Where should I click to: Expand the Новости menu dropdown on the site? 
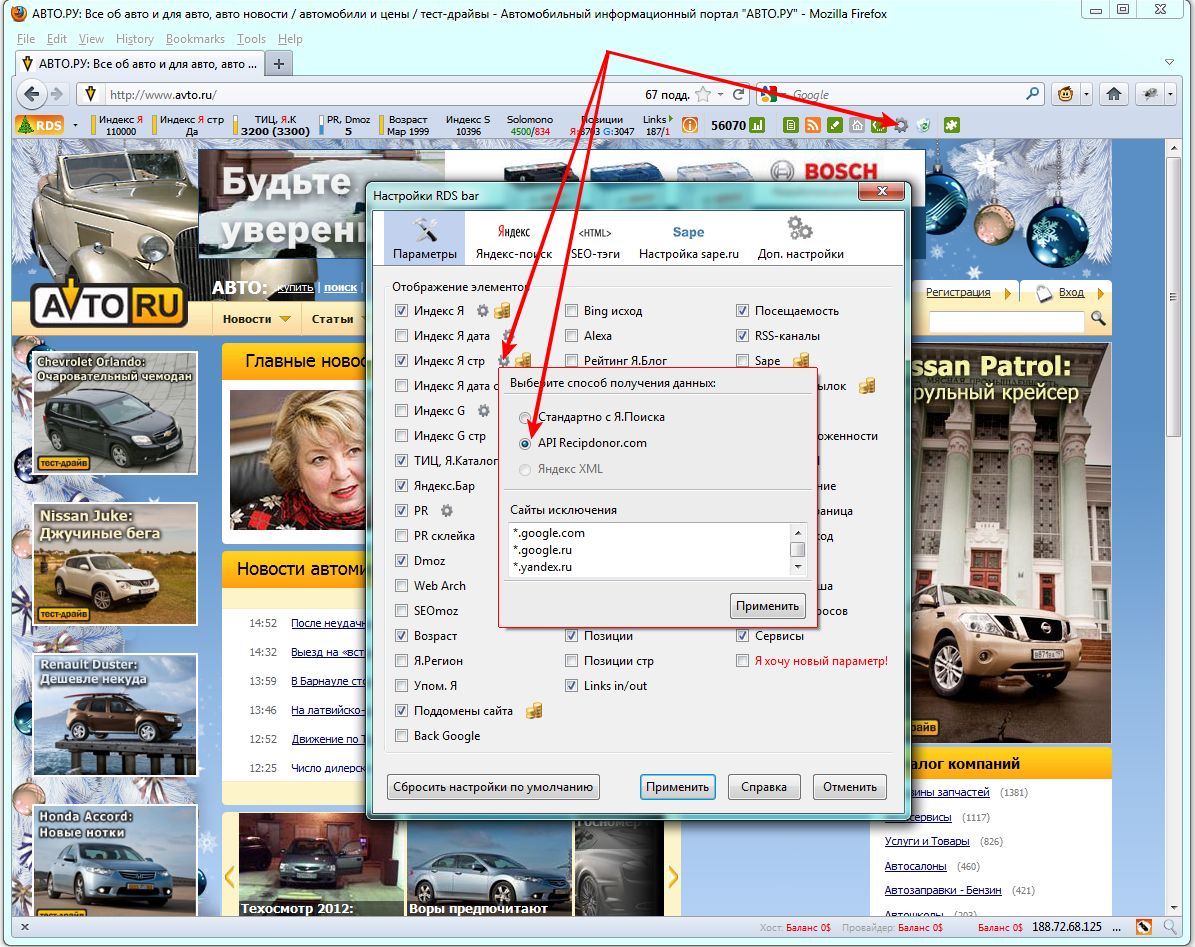[x=285, y=319]
